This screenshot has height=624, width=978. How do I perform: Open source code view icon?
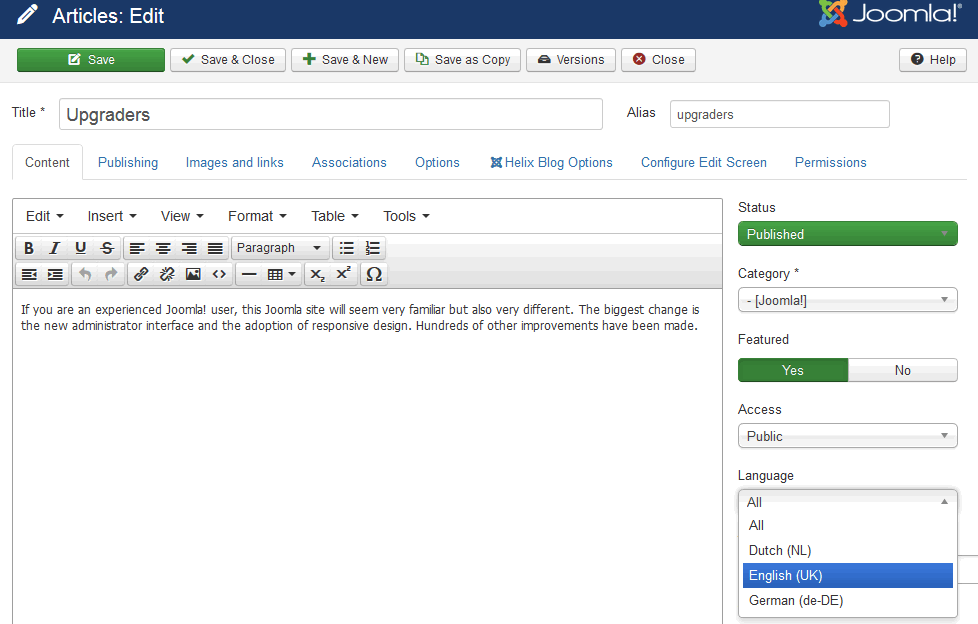pyautogui.click(x=219, y=274)
